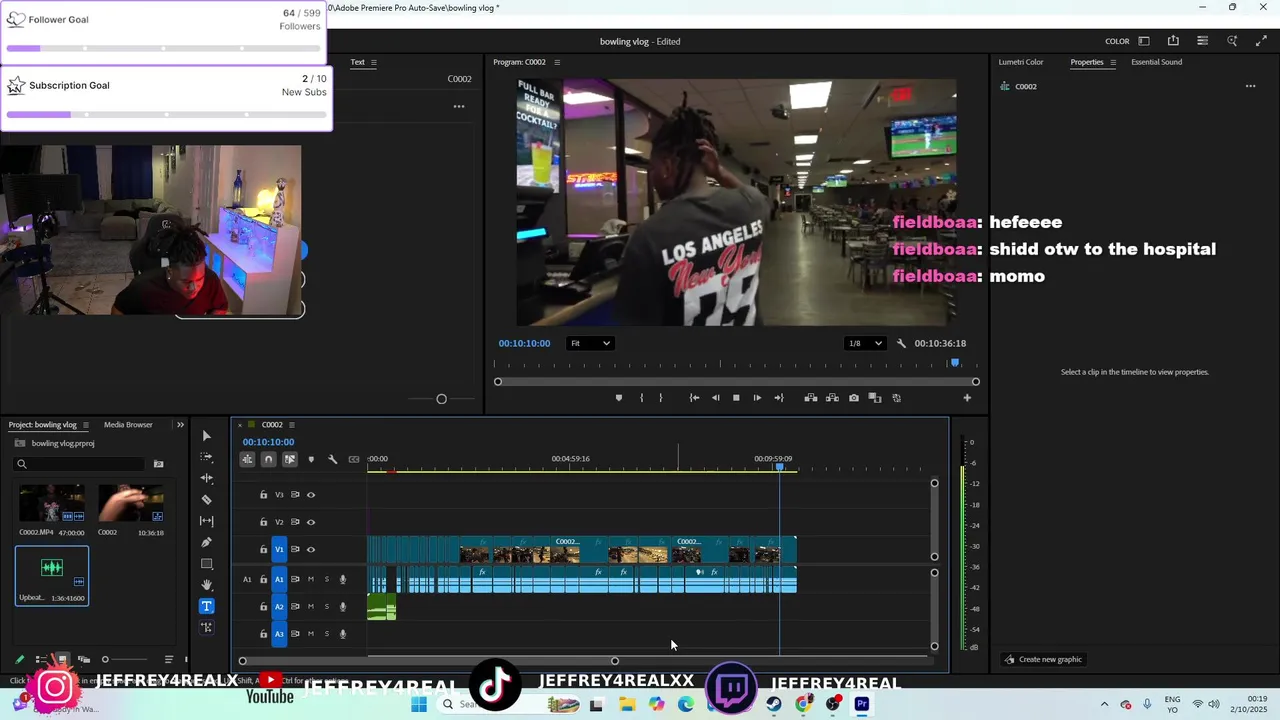Mute audio track A1
Viewport: 1280px width, 720px height.
tap(311, 579)
